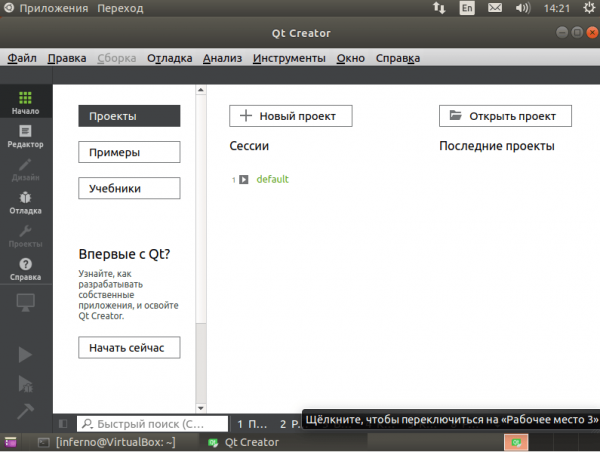
Task: Show the Учебники tutorials list
Action: [x=129, y=188]
